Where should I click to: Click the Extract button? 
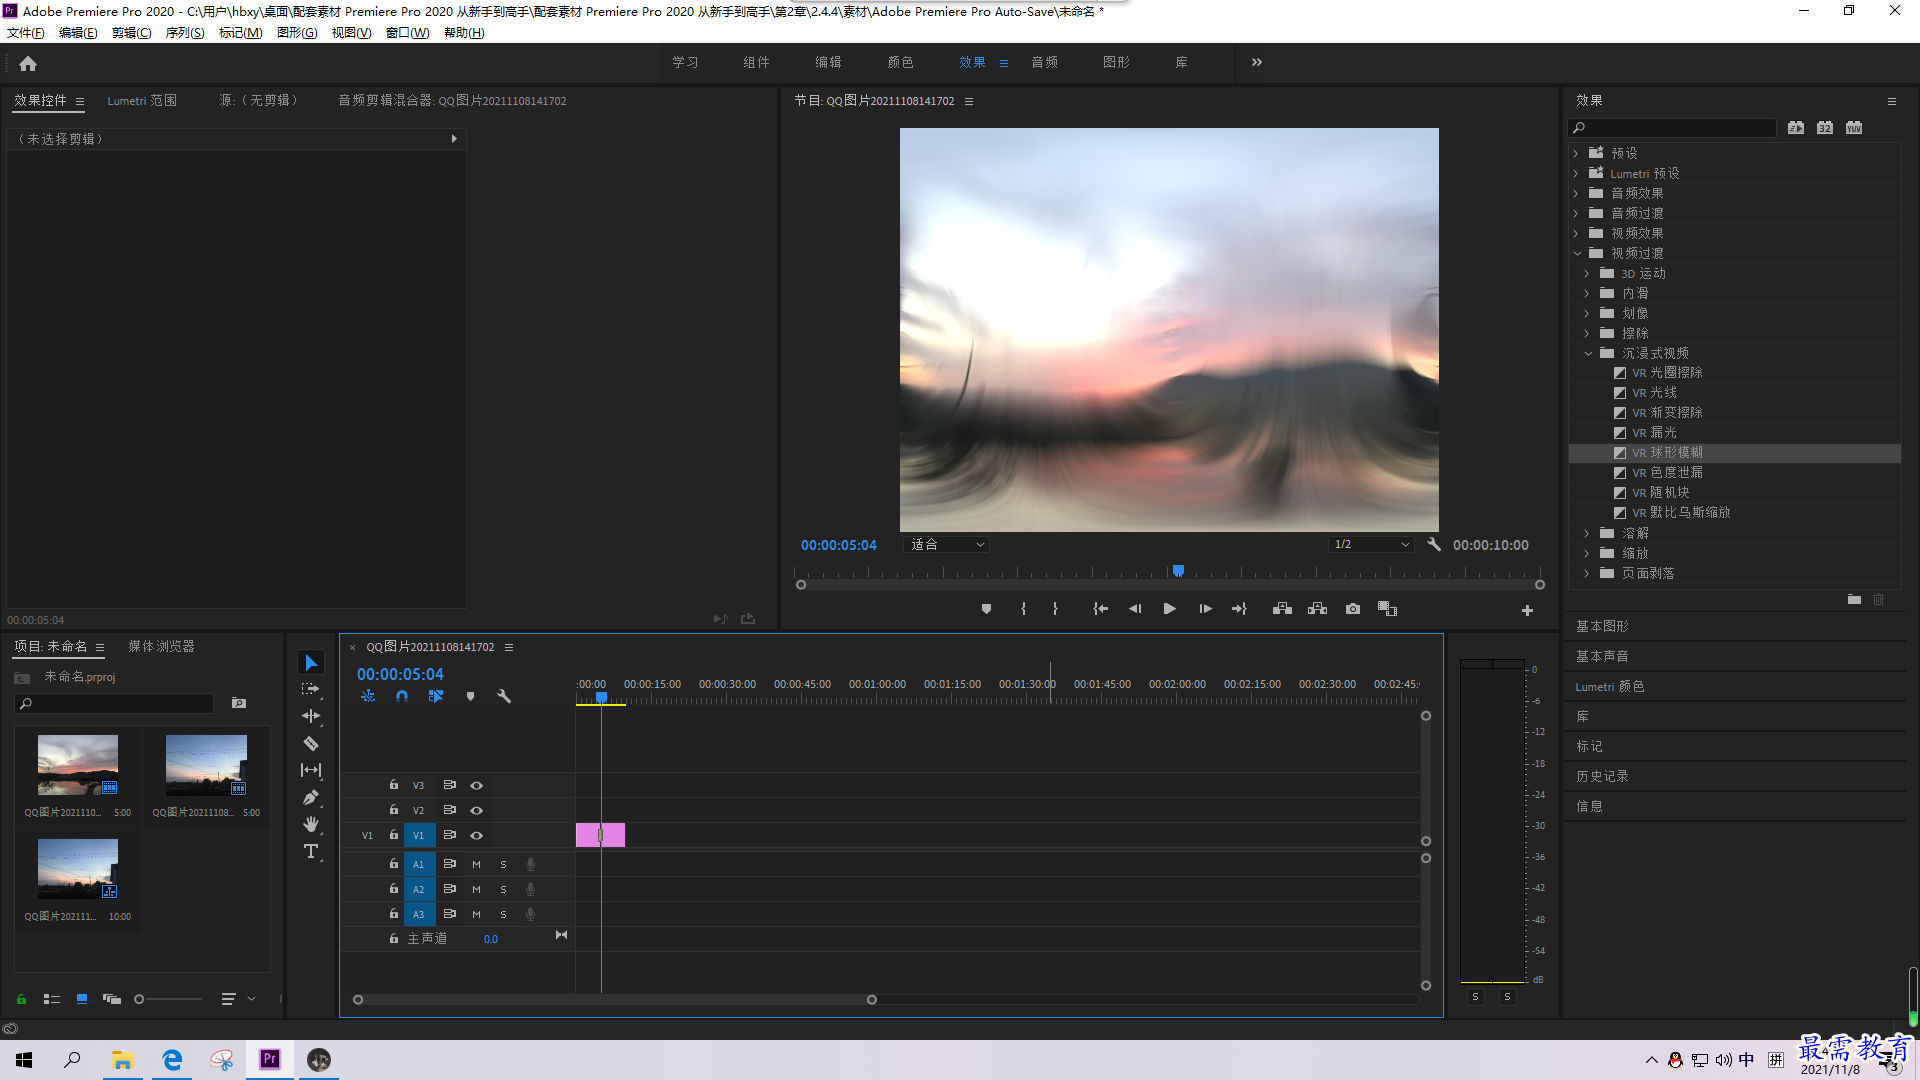coord(1317,609)
